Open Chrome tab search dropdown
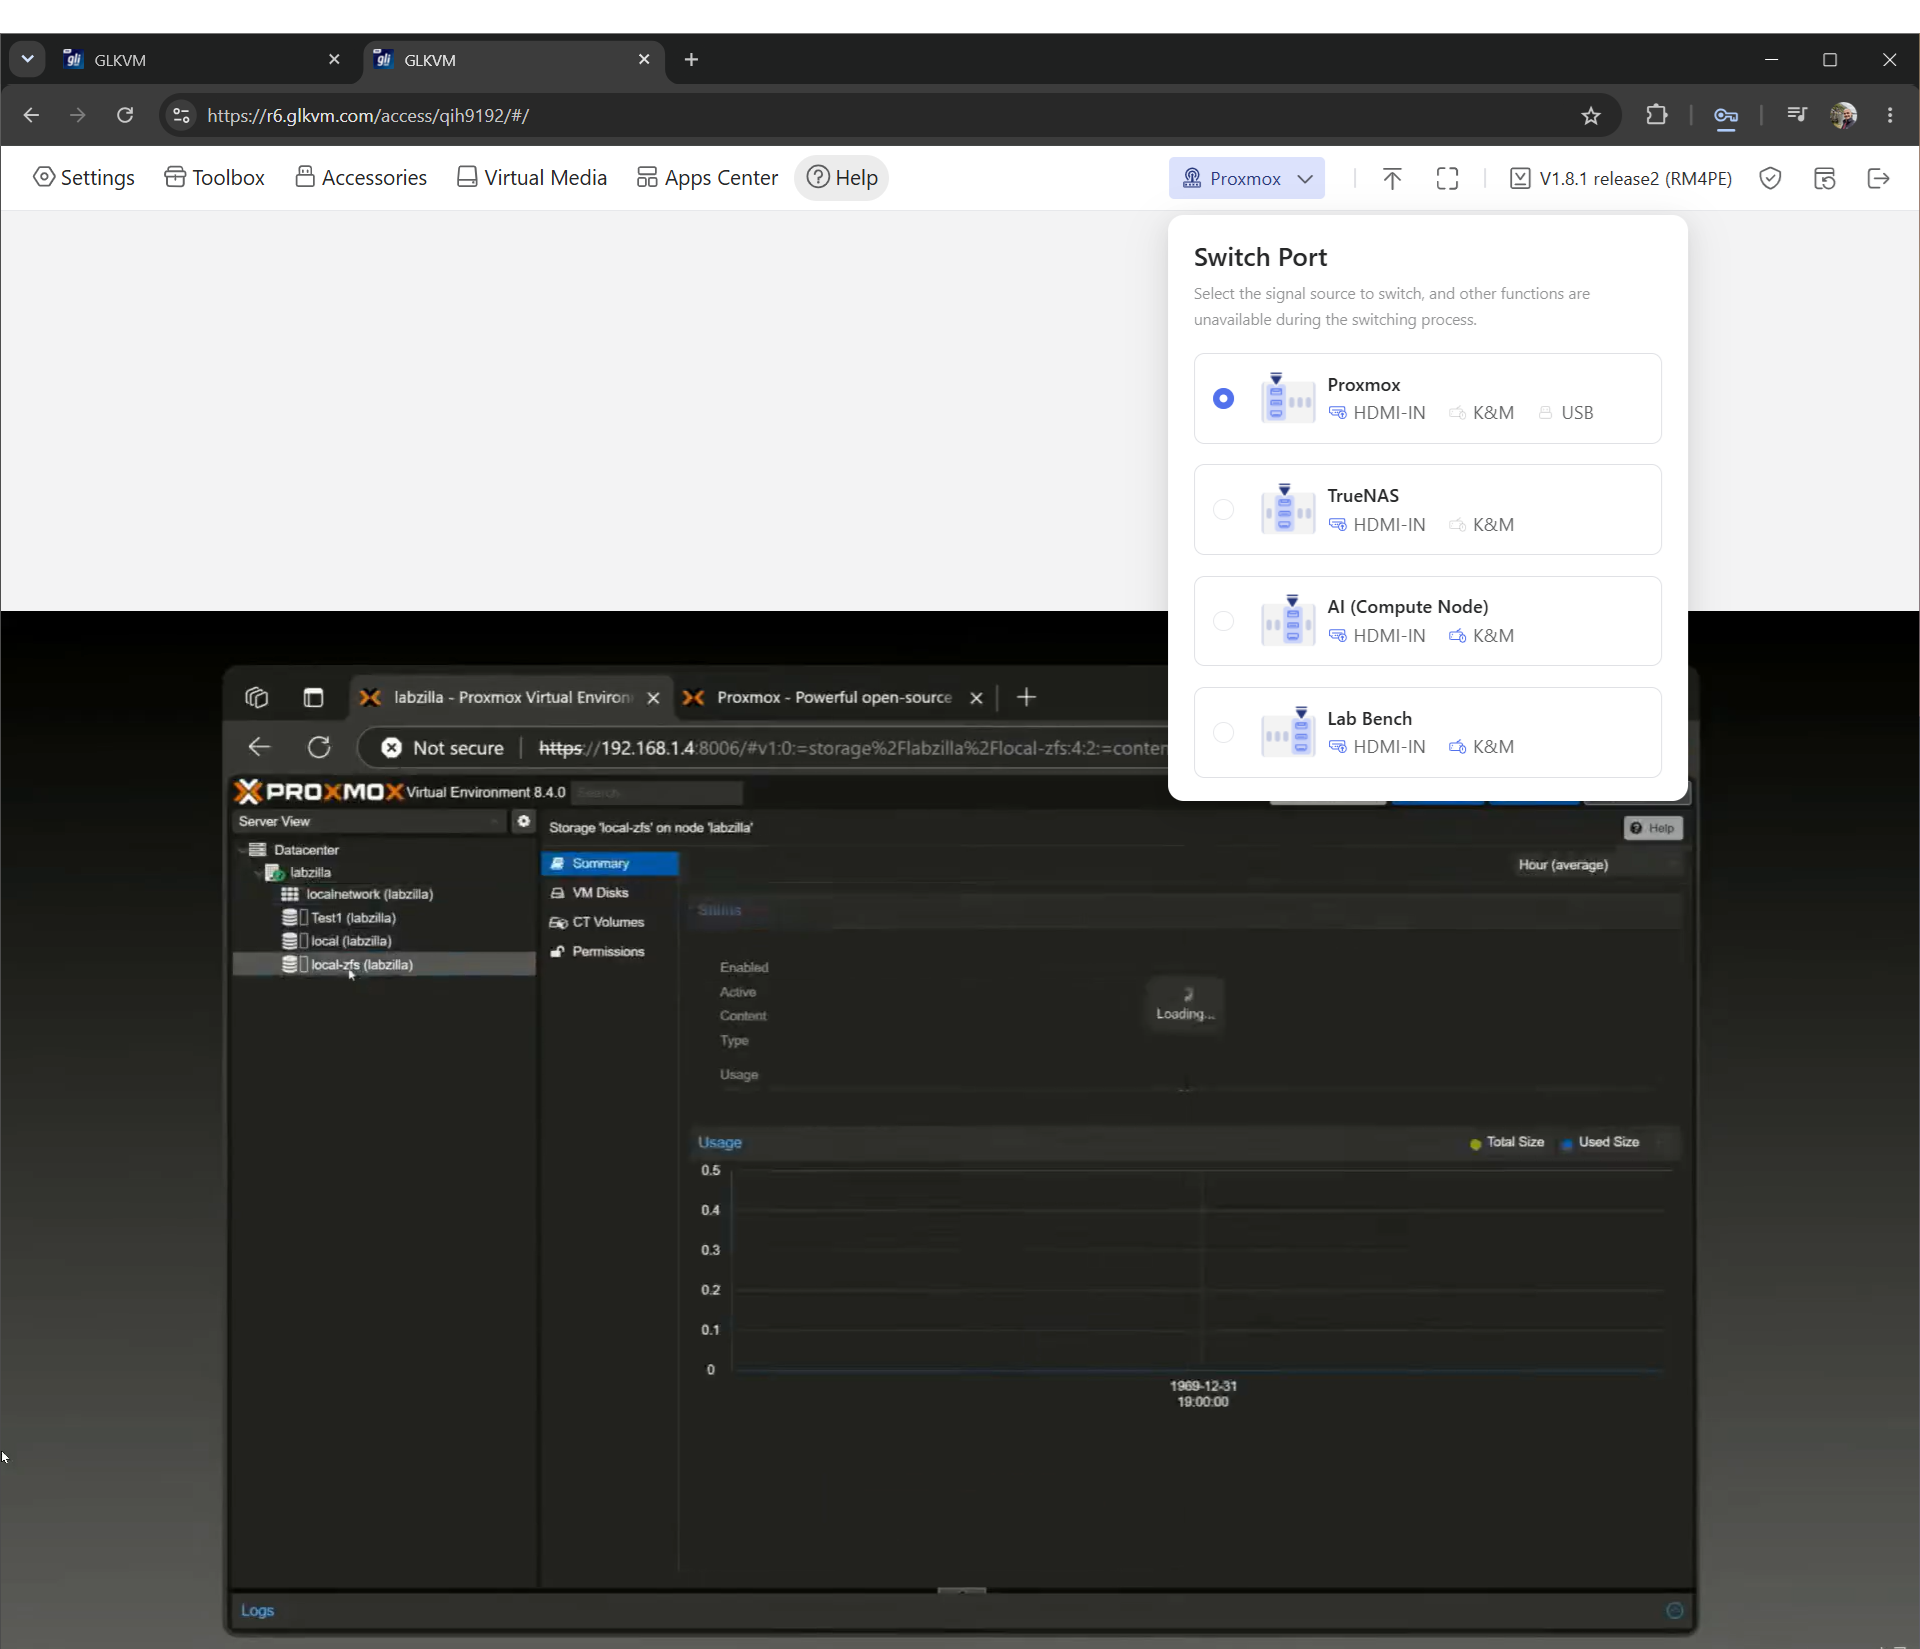Screen dimensions: 1920x1649 pyautogui.click(x=27, y=60)
